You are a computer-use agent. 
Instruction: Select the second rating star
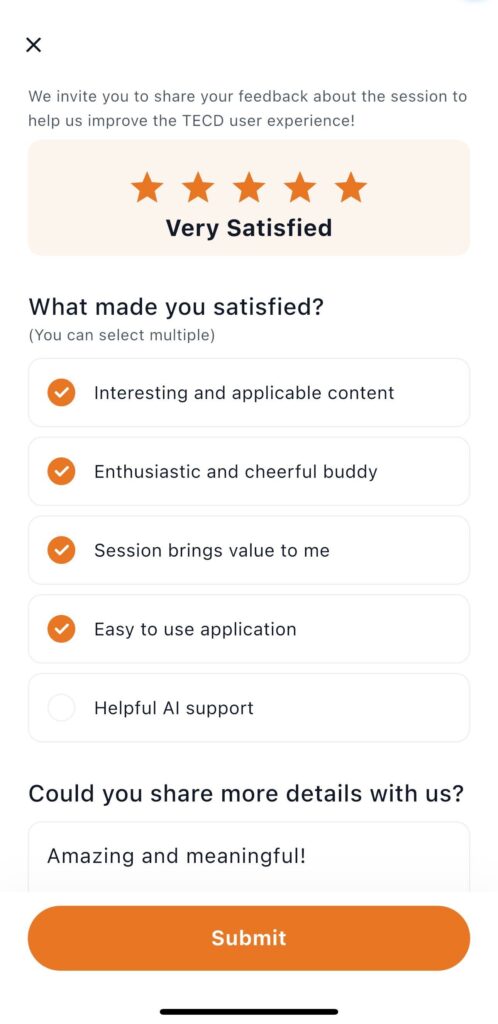pos(198,187)
